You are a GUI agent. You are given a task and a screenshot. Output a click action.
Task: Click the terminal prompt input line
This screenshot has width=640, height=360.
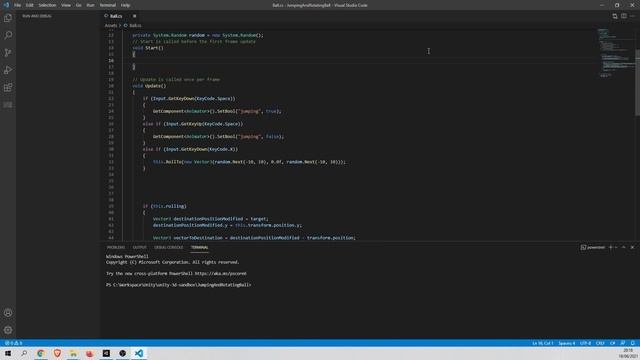click(178, 285)
